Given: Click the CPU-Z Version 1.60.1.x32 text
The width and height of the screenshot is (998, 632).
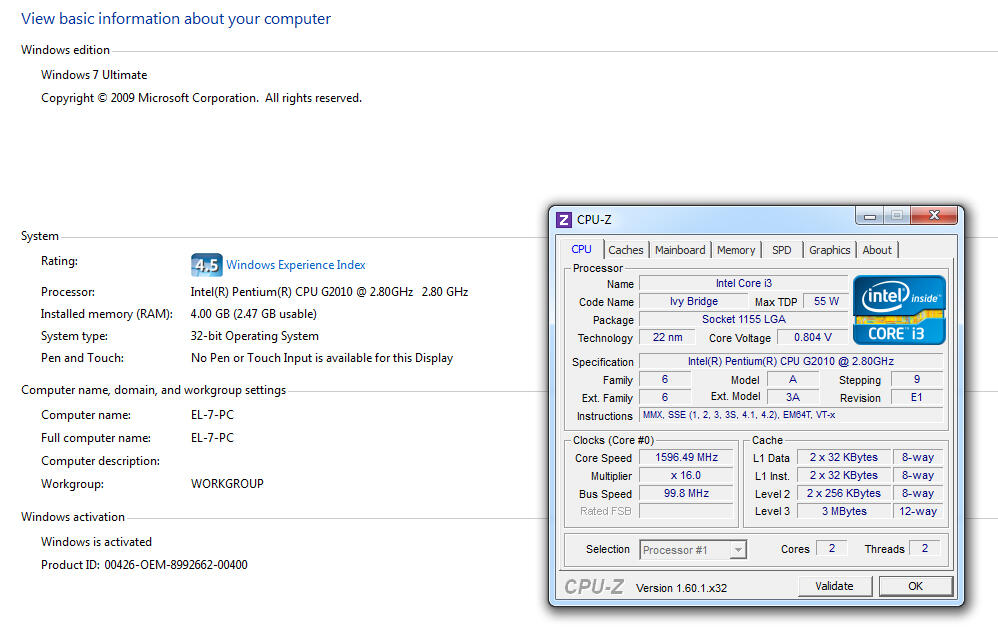Looking at the screenshot, I should pos(681,587).
